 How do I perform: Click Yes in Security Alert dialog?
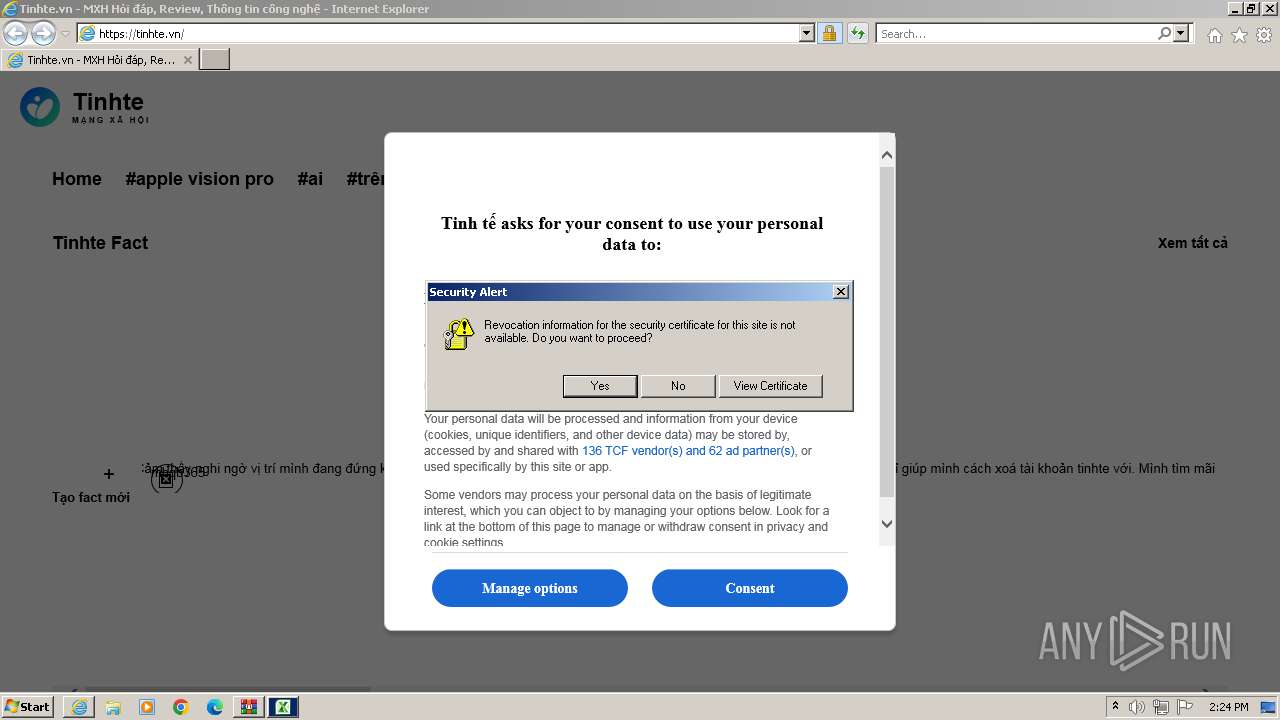click(600, 386)
